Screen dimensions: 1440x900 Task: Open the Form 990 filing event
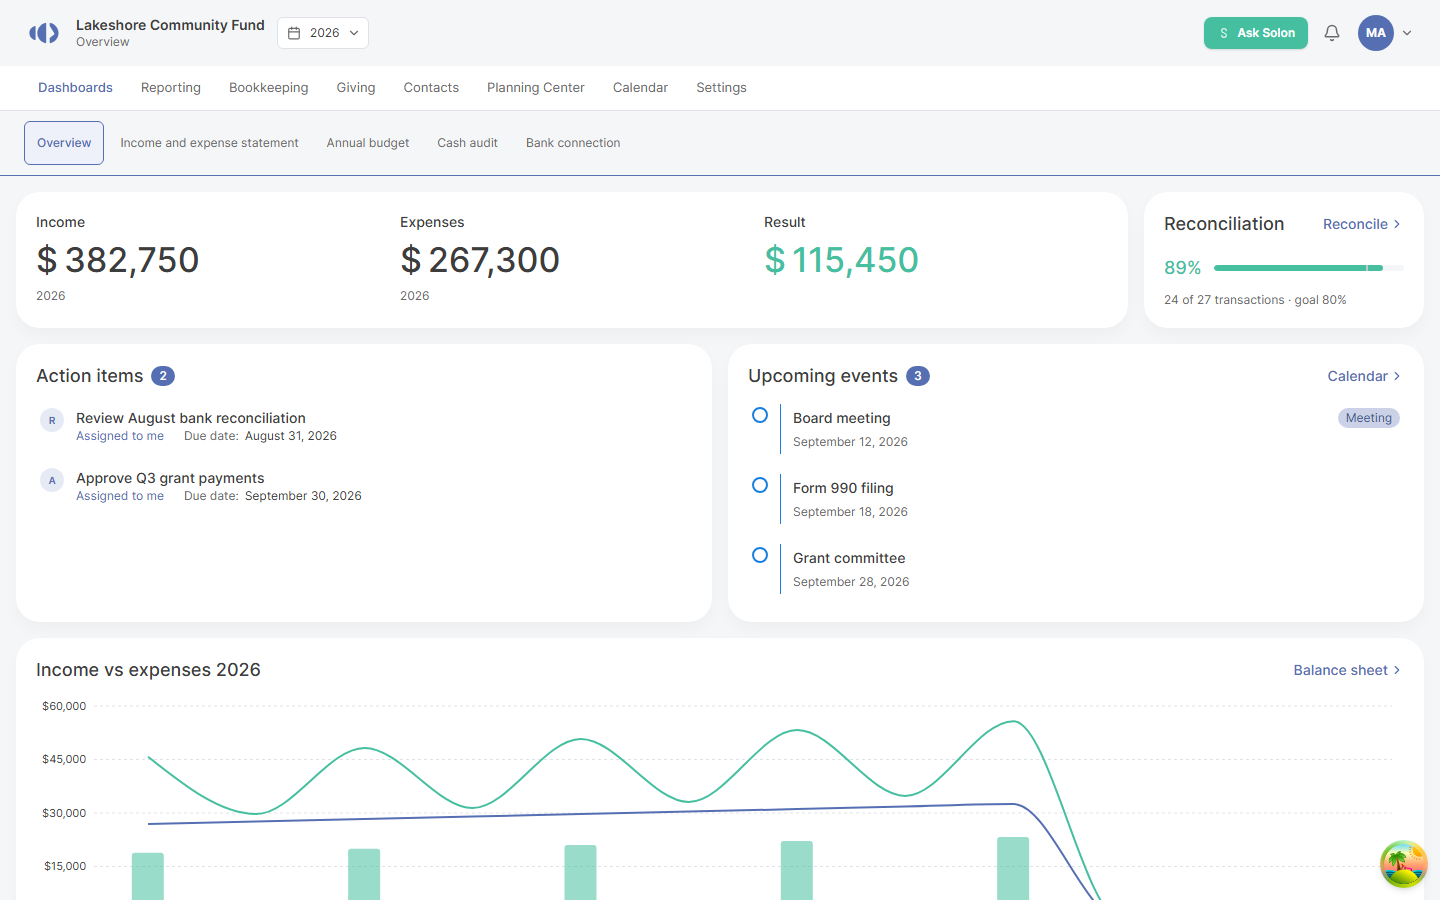843,488
